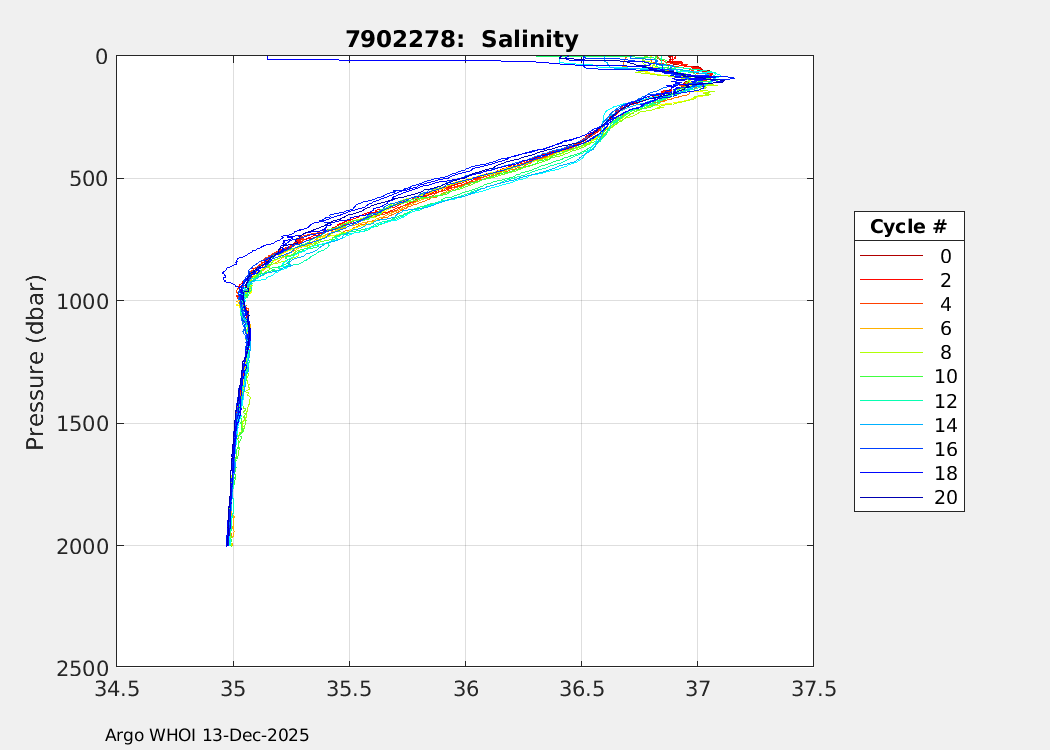1050x750 pixels.
Task: Click the yellow-green legend line for cycle 8
Action: point(890,352)
